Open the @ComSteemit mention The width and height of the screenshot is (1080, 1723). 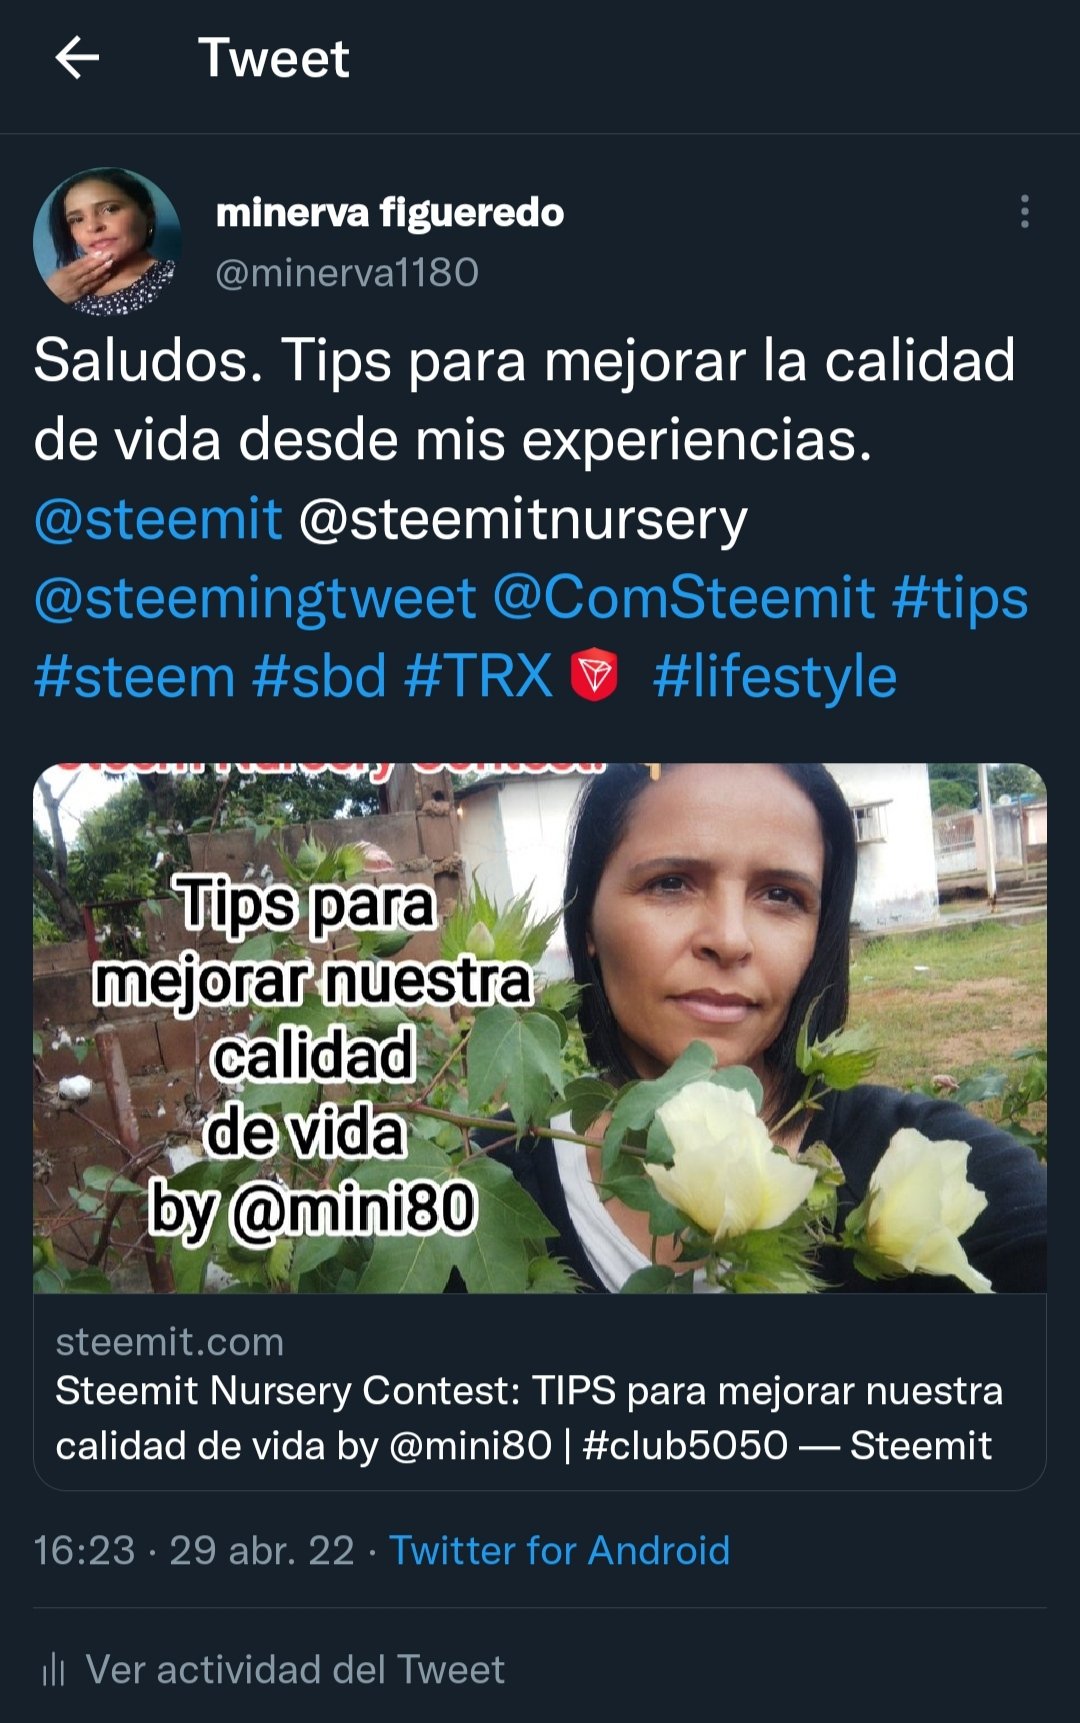tap(684, 598)
